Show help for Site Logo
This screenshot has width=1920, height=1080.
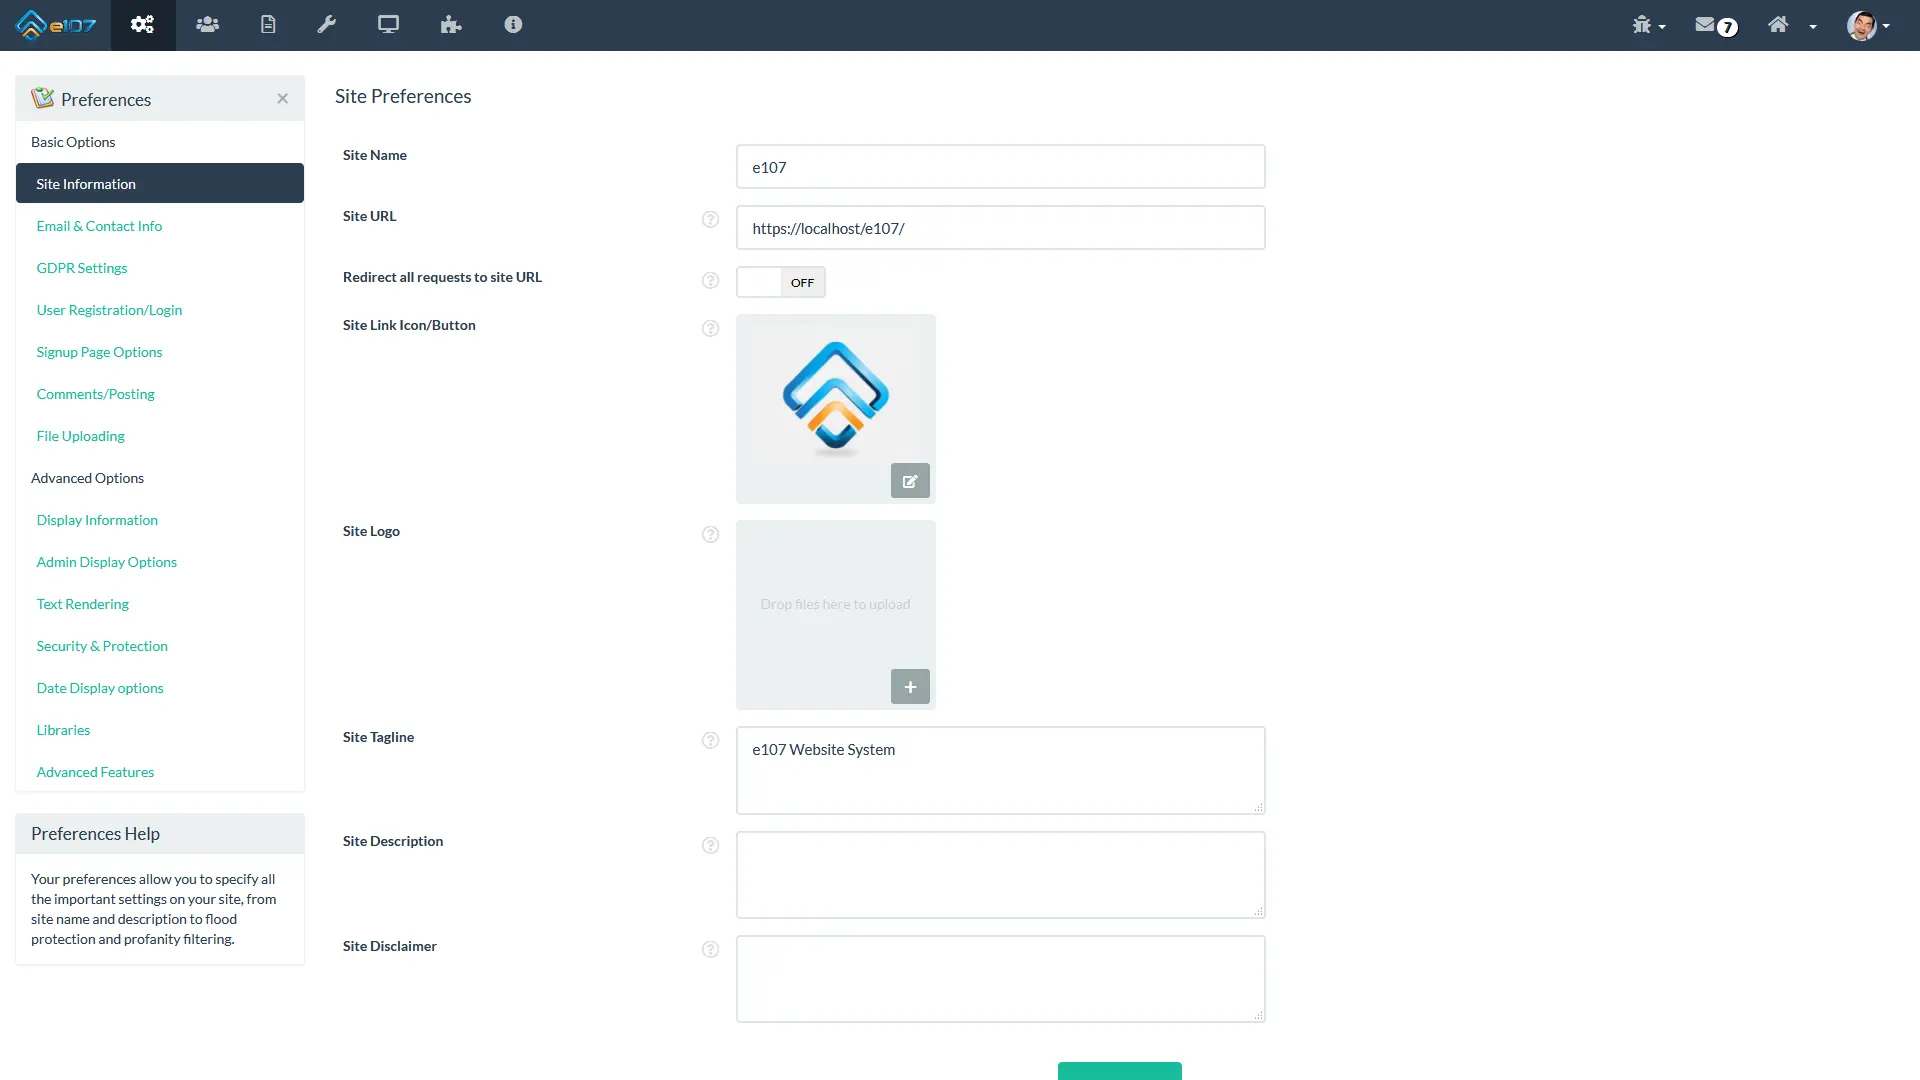point(710,534)
